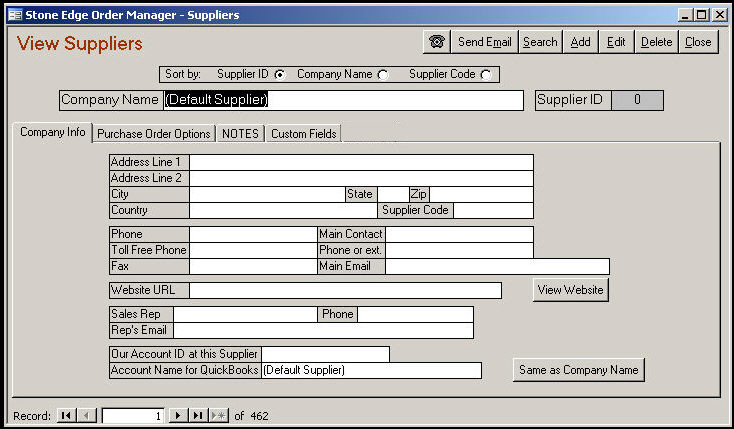Click the Sales Rep Phone field

click(x=415, y=314)
